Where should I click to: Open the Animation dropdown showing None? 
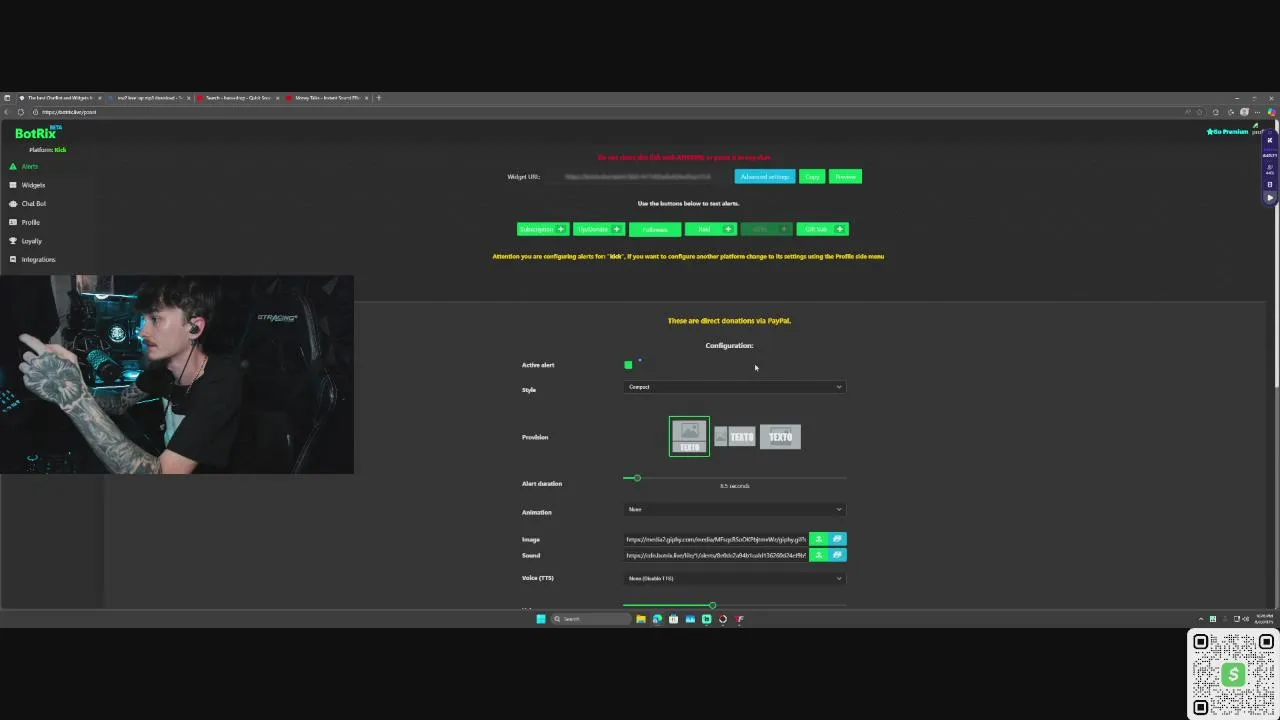click(735, 510)
